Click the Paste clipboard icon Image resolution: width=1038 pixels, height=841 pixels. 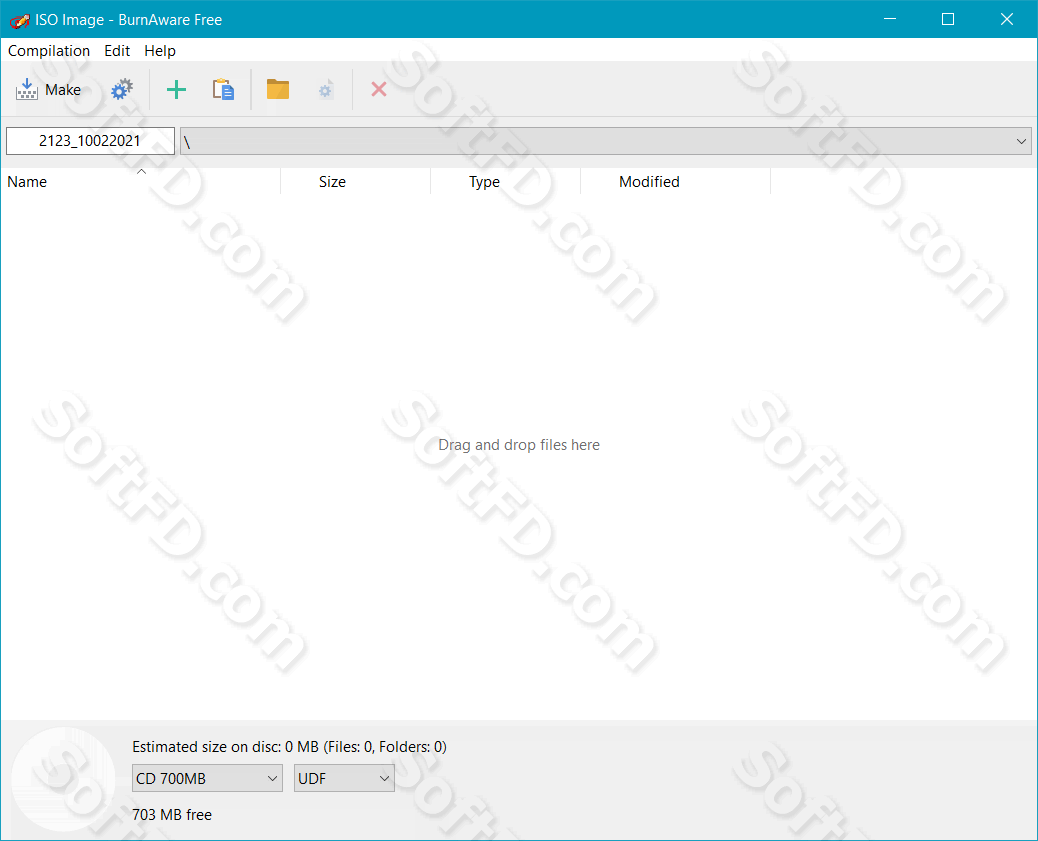(x=223, y=89)
